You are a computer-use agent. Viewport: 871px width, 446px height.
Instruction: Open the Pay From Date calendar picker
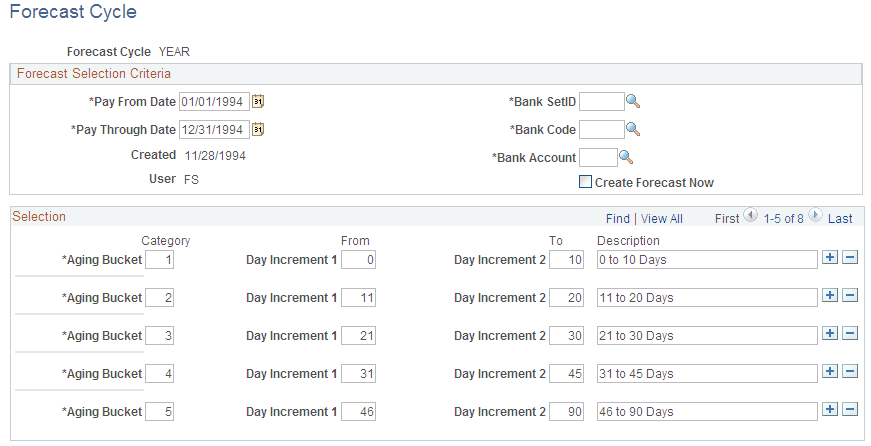point(258,101)
